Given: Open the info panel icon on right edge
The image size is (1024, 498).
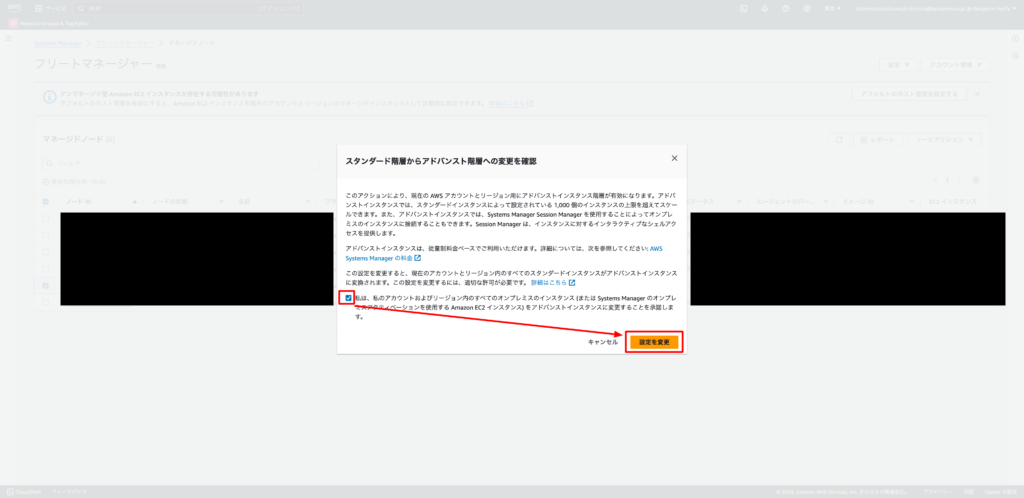Looking at the screenshot, I should pos(1015,39).
